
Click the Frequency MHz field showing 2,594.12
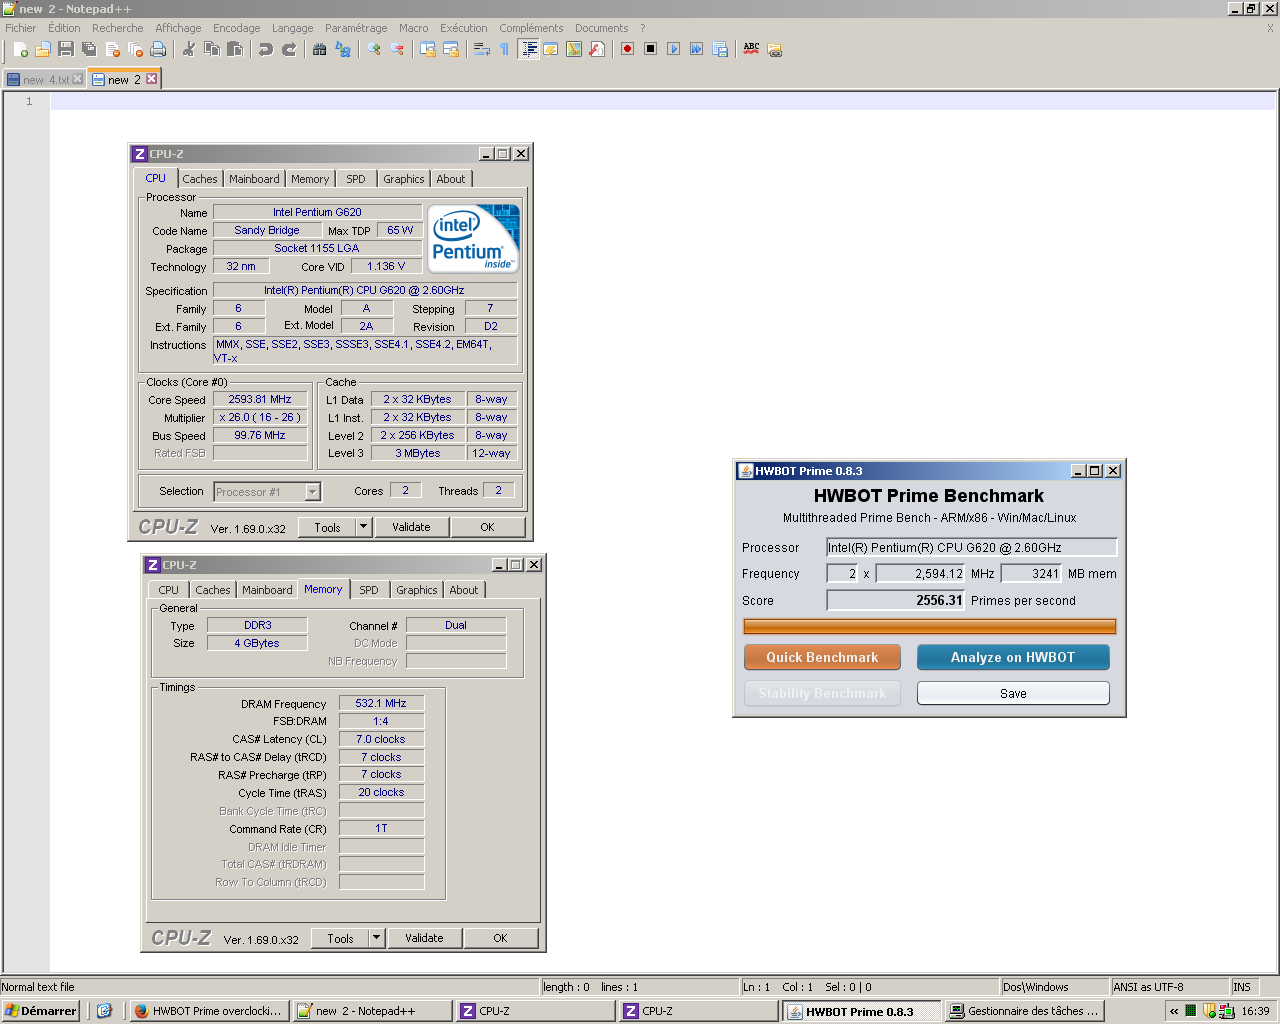point(921,574)
